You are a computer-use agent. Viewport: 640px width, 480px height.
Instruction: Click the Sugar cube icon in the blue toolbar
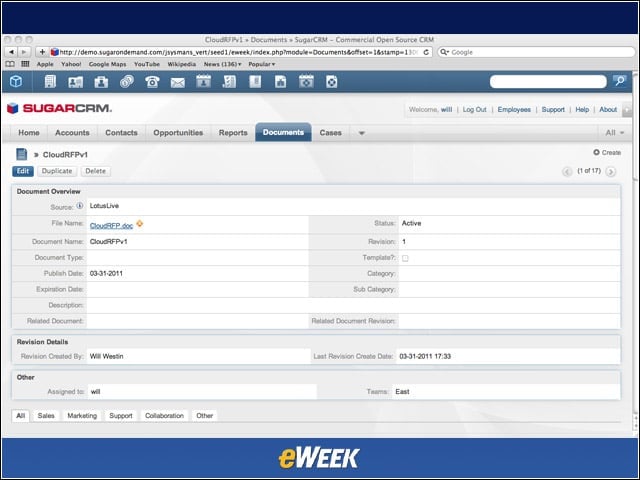[x=16, y=81]
